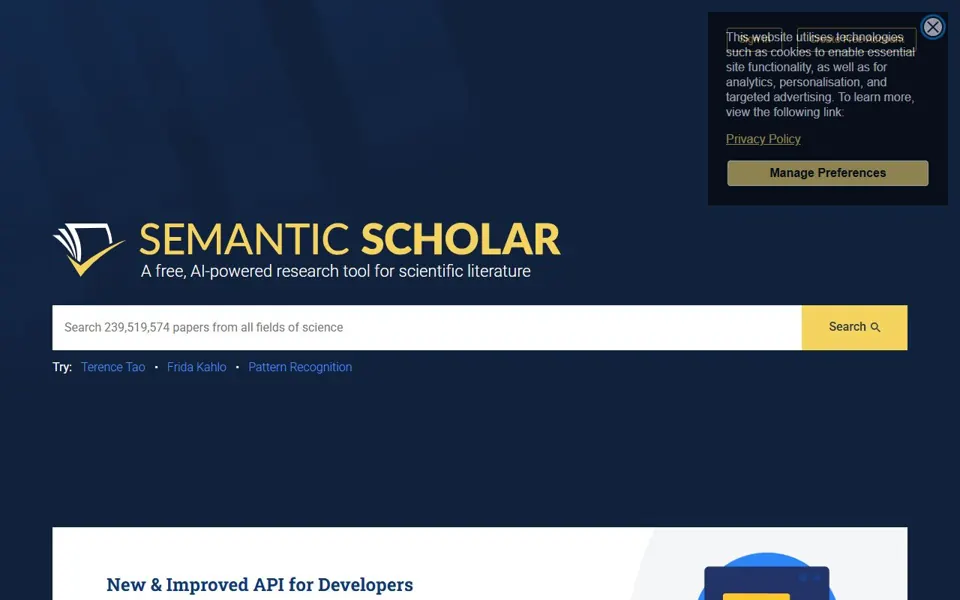Click the AI-powered research tool tagline
The image size is (960, 600).
tap(336, 271)
